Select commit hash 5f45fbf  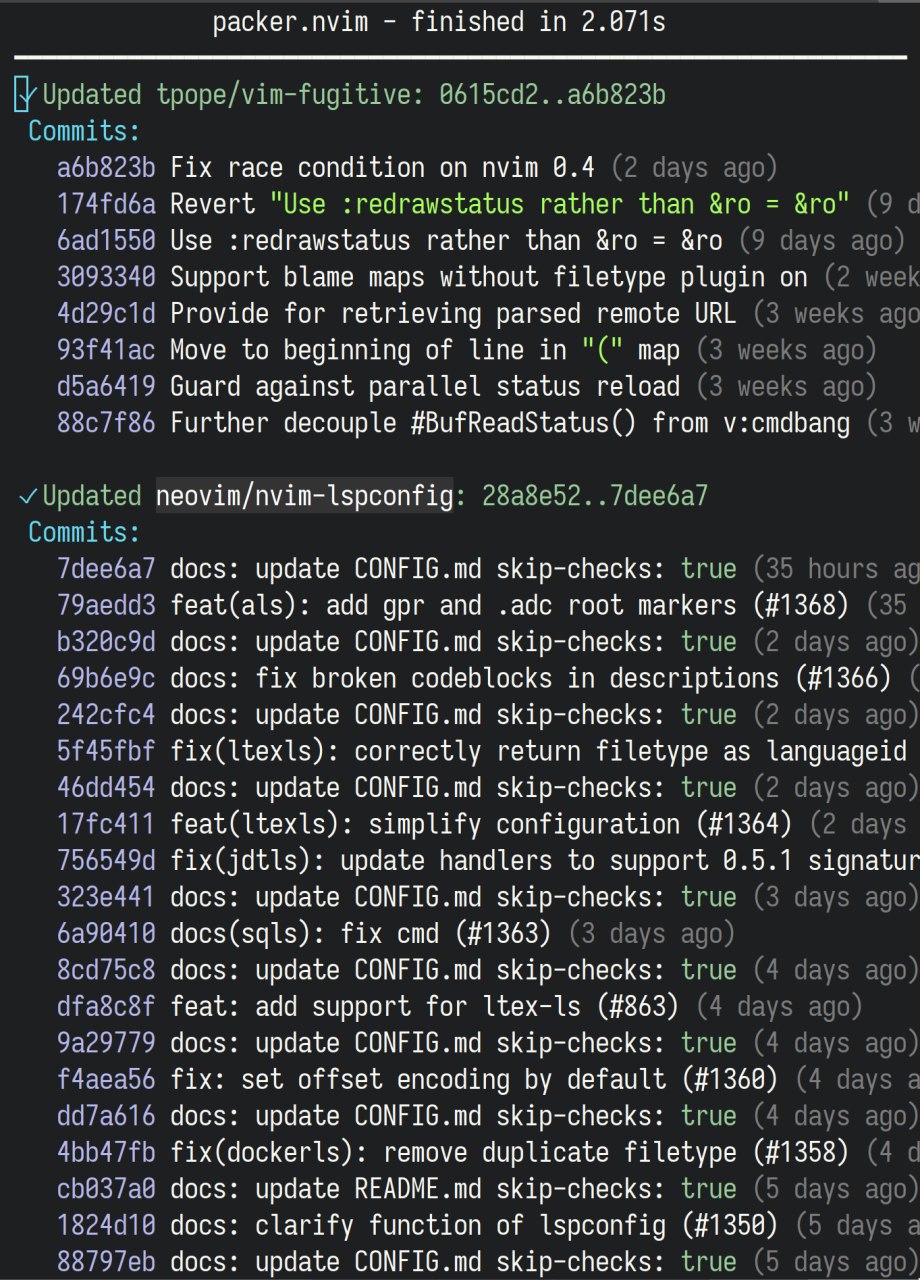106,751
